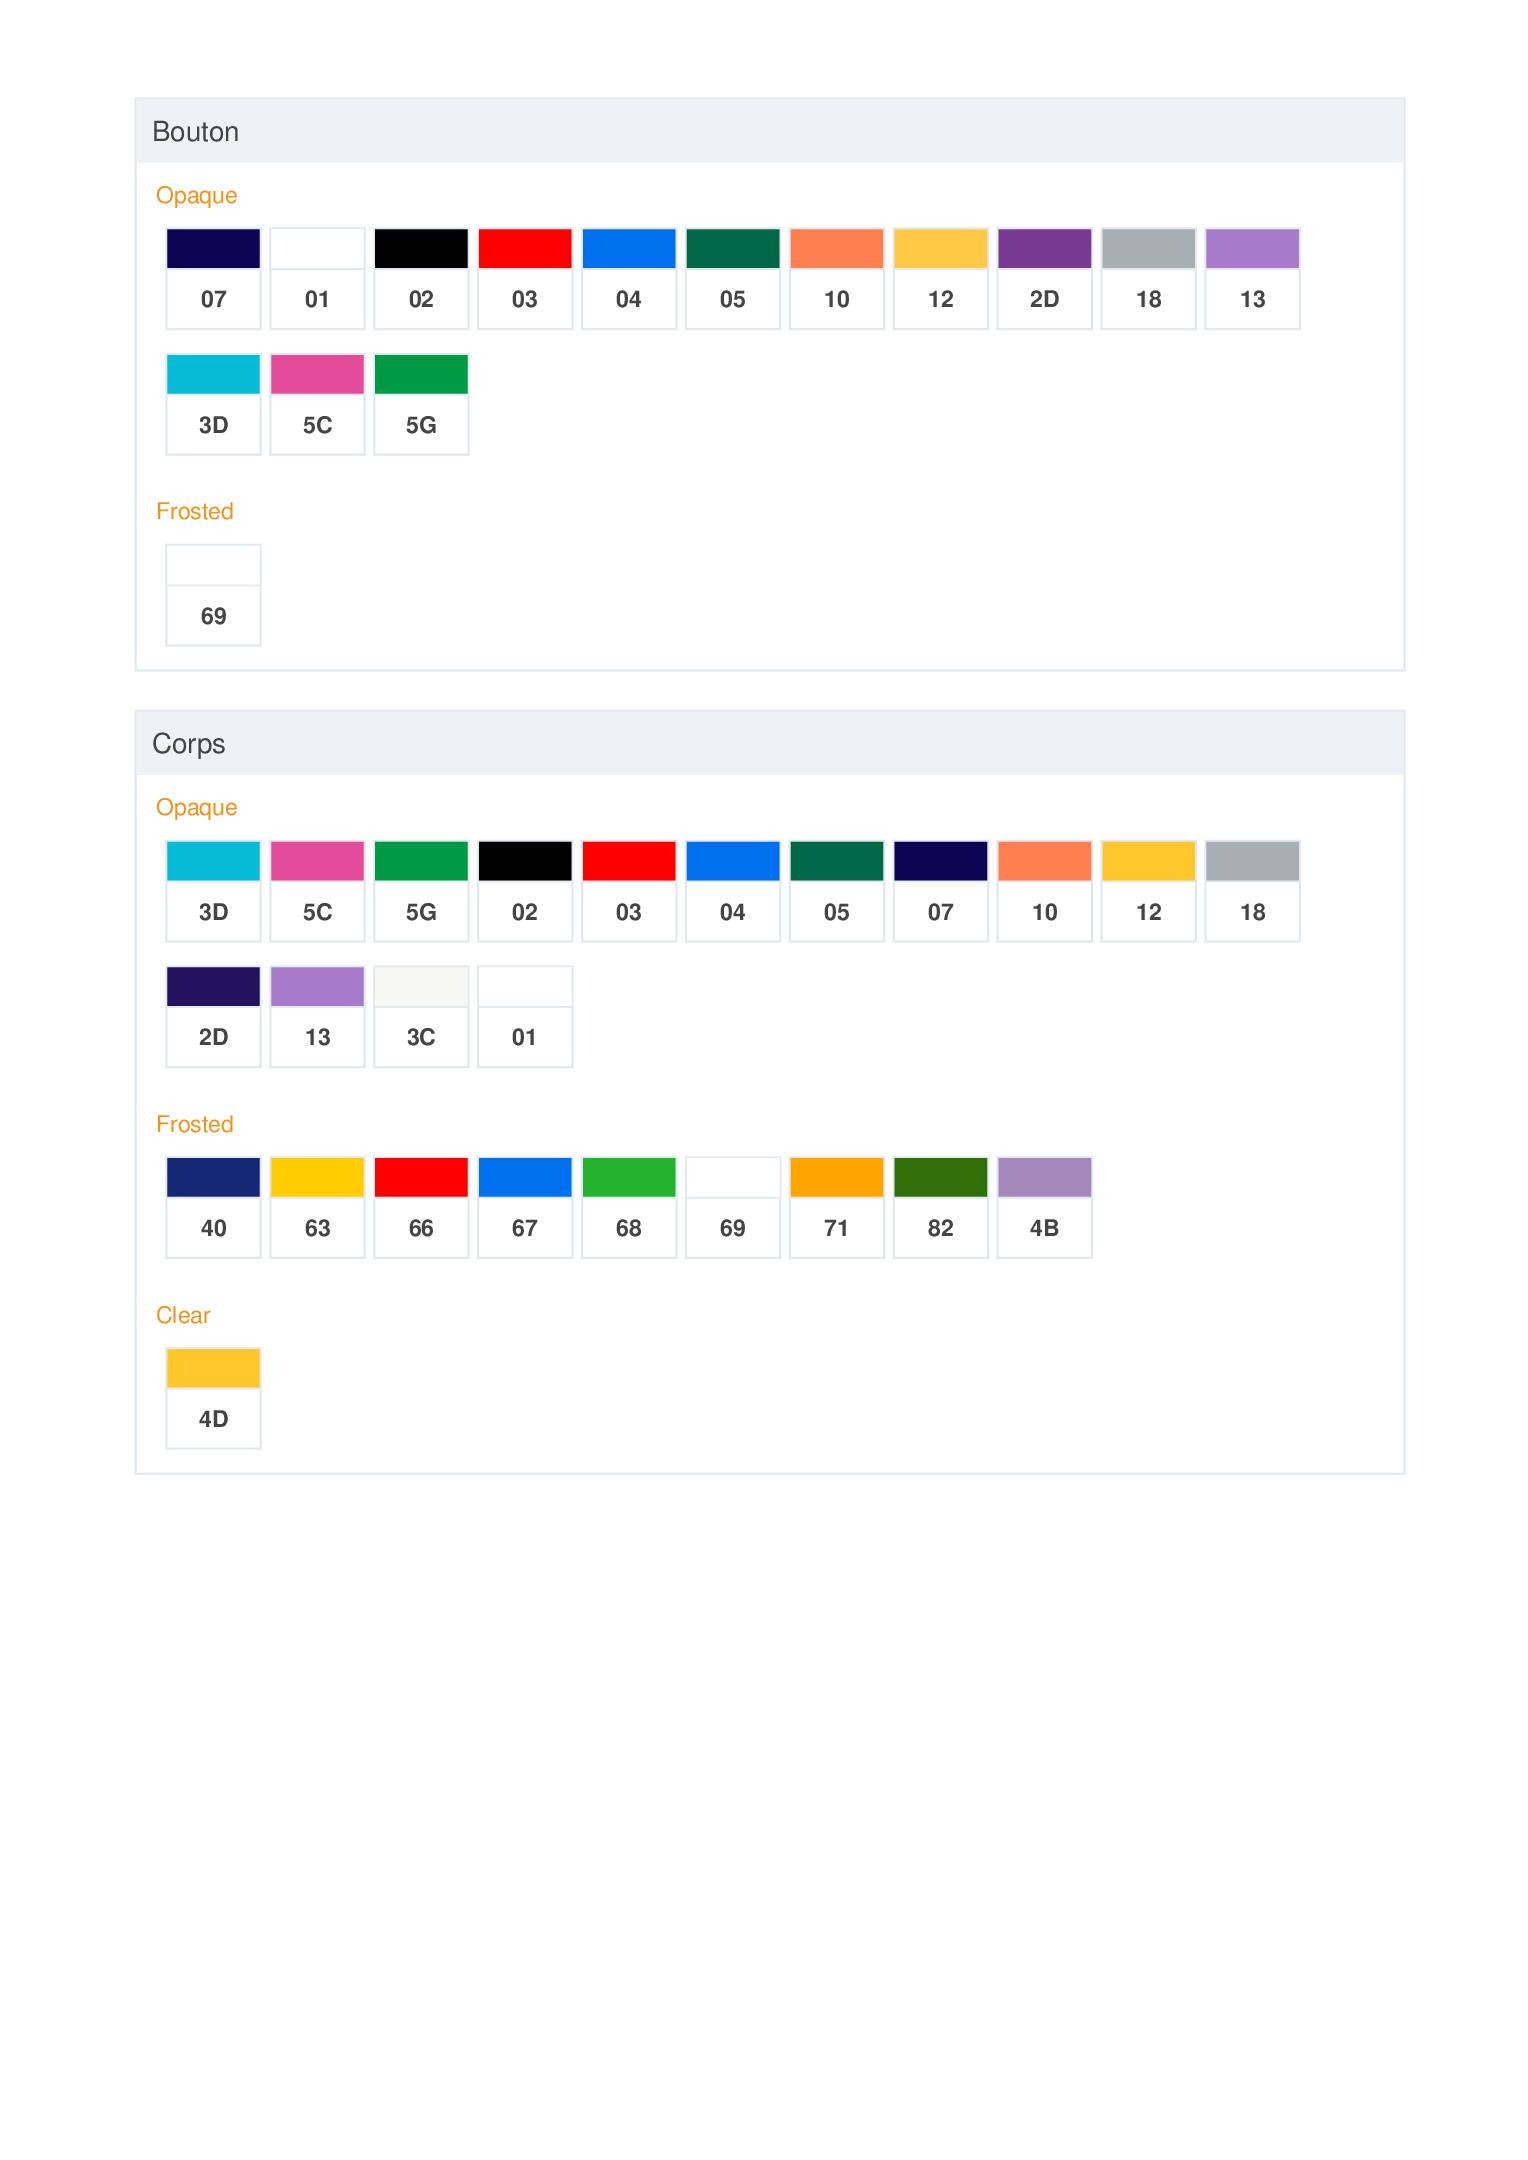Select Corps Clear yellow swatch 4D
This screenshot has height=2160, width=1528.
213,1398
